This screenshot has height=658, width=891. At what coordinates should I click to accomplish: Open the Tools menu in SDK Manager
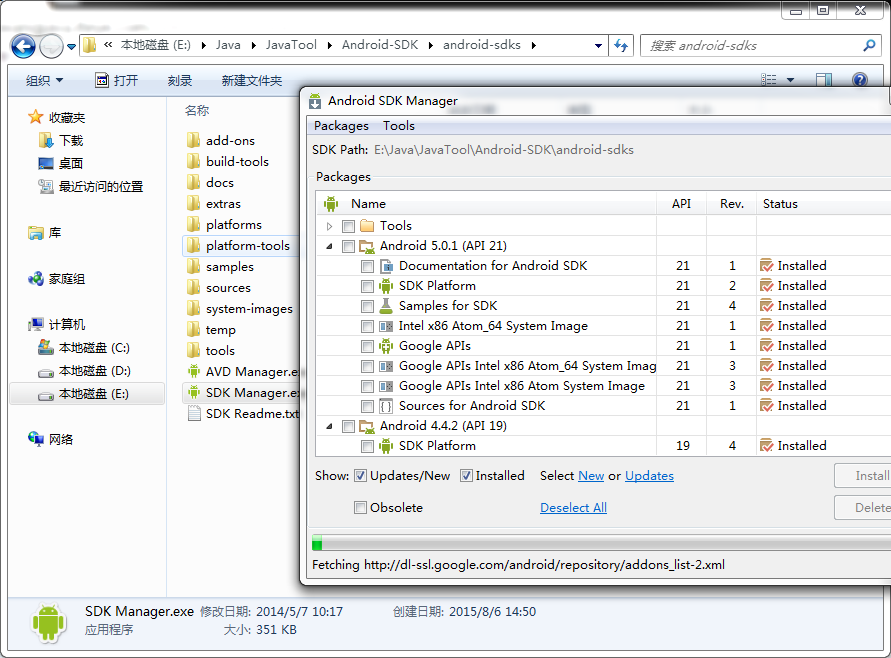(x=398, y=126)
